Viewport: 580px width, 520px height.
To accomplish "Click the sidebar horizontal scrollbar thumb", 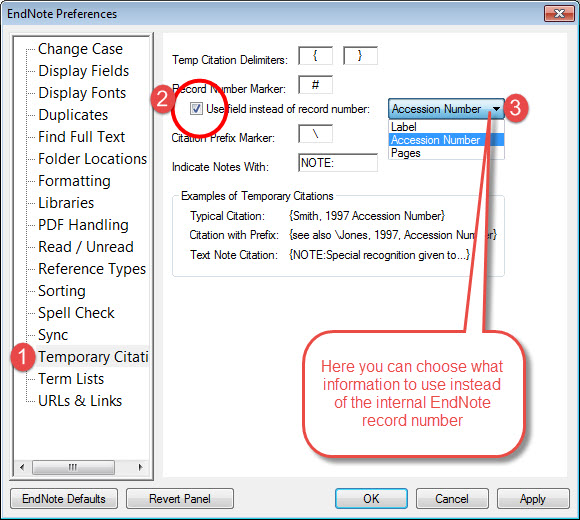I will (x=73, y=467).
